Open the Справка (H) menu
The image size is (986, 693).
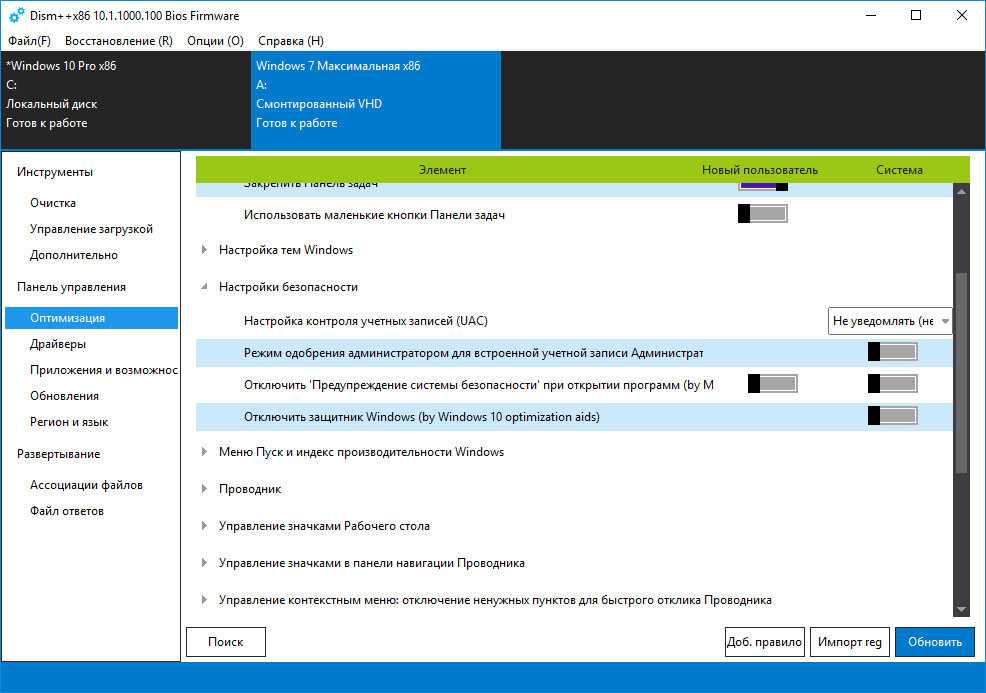[291, 41]
